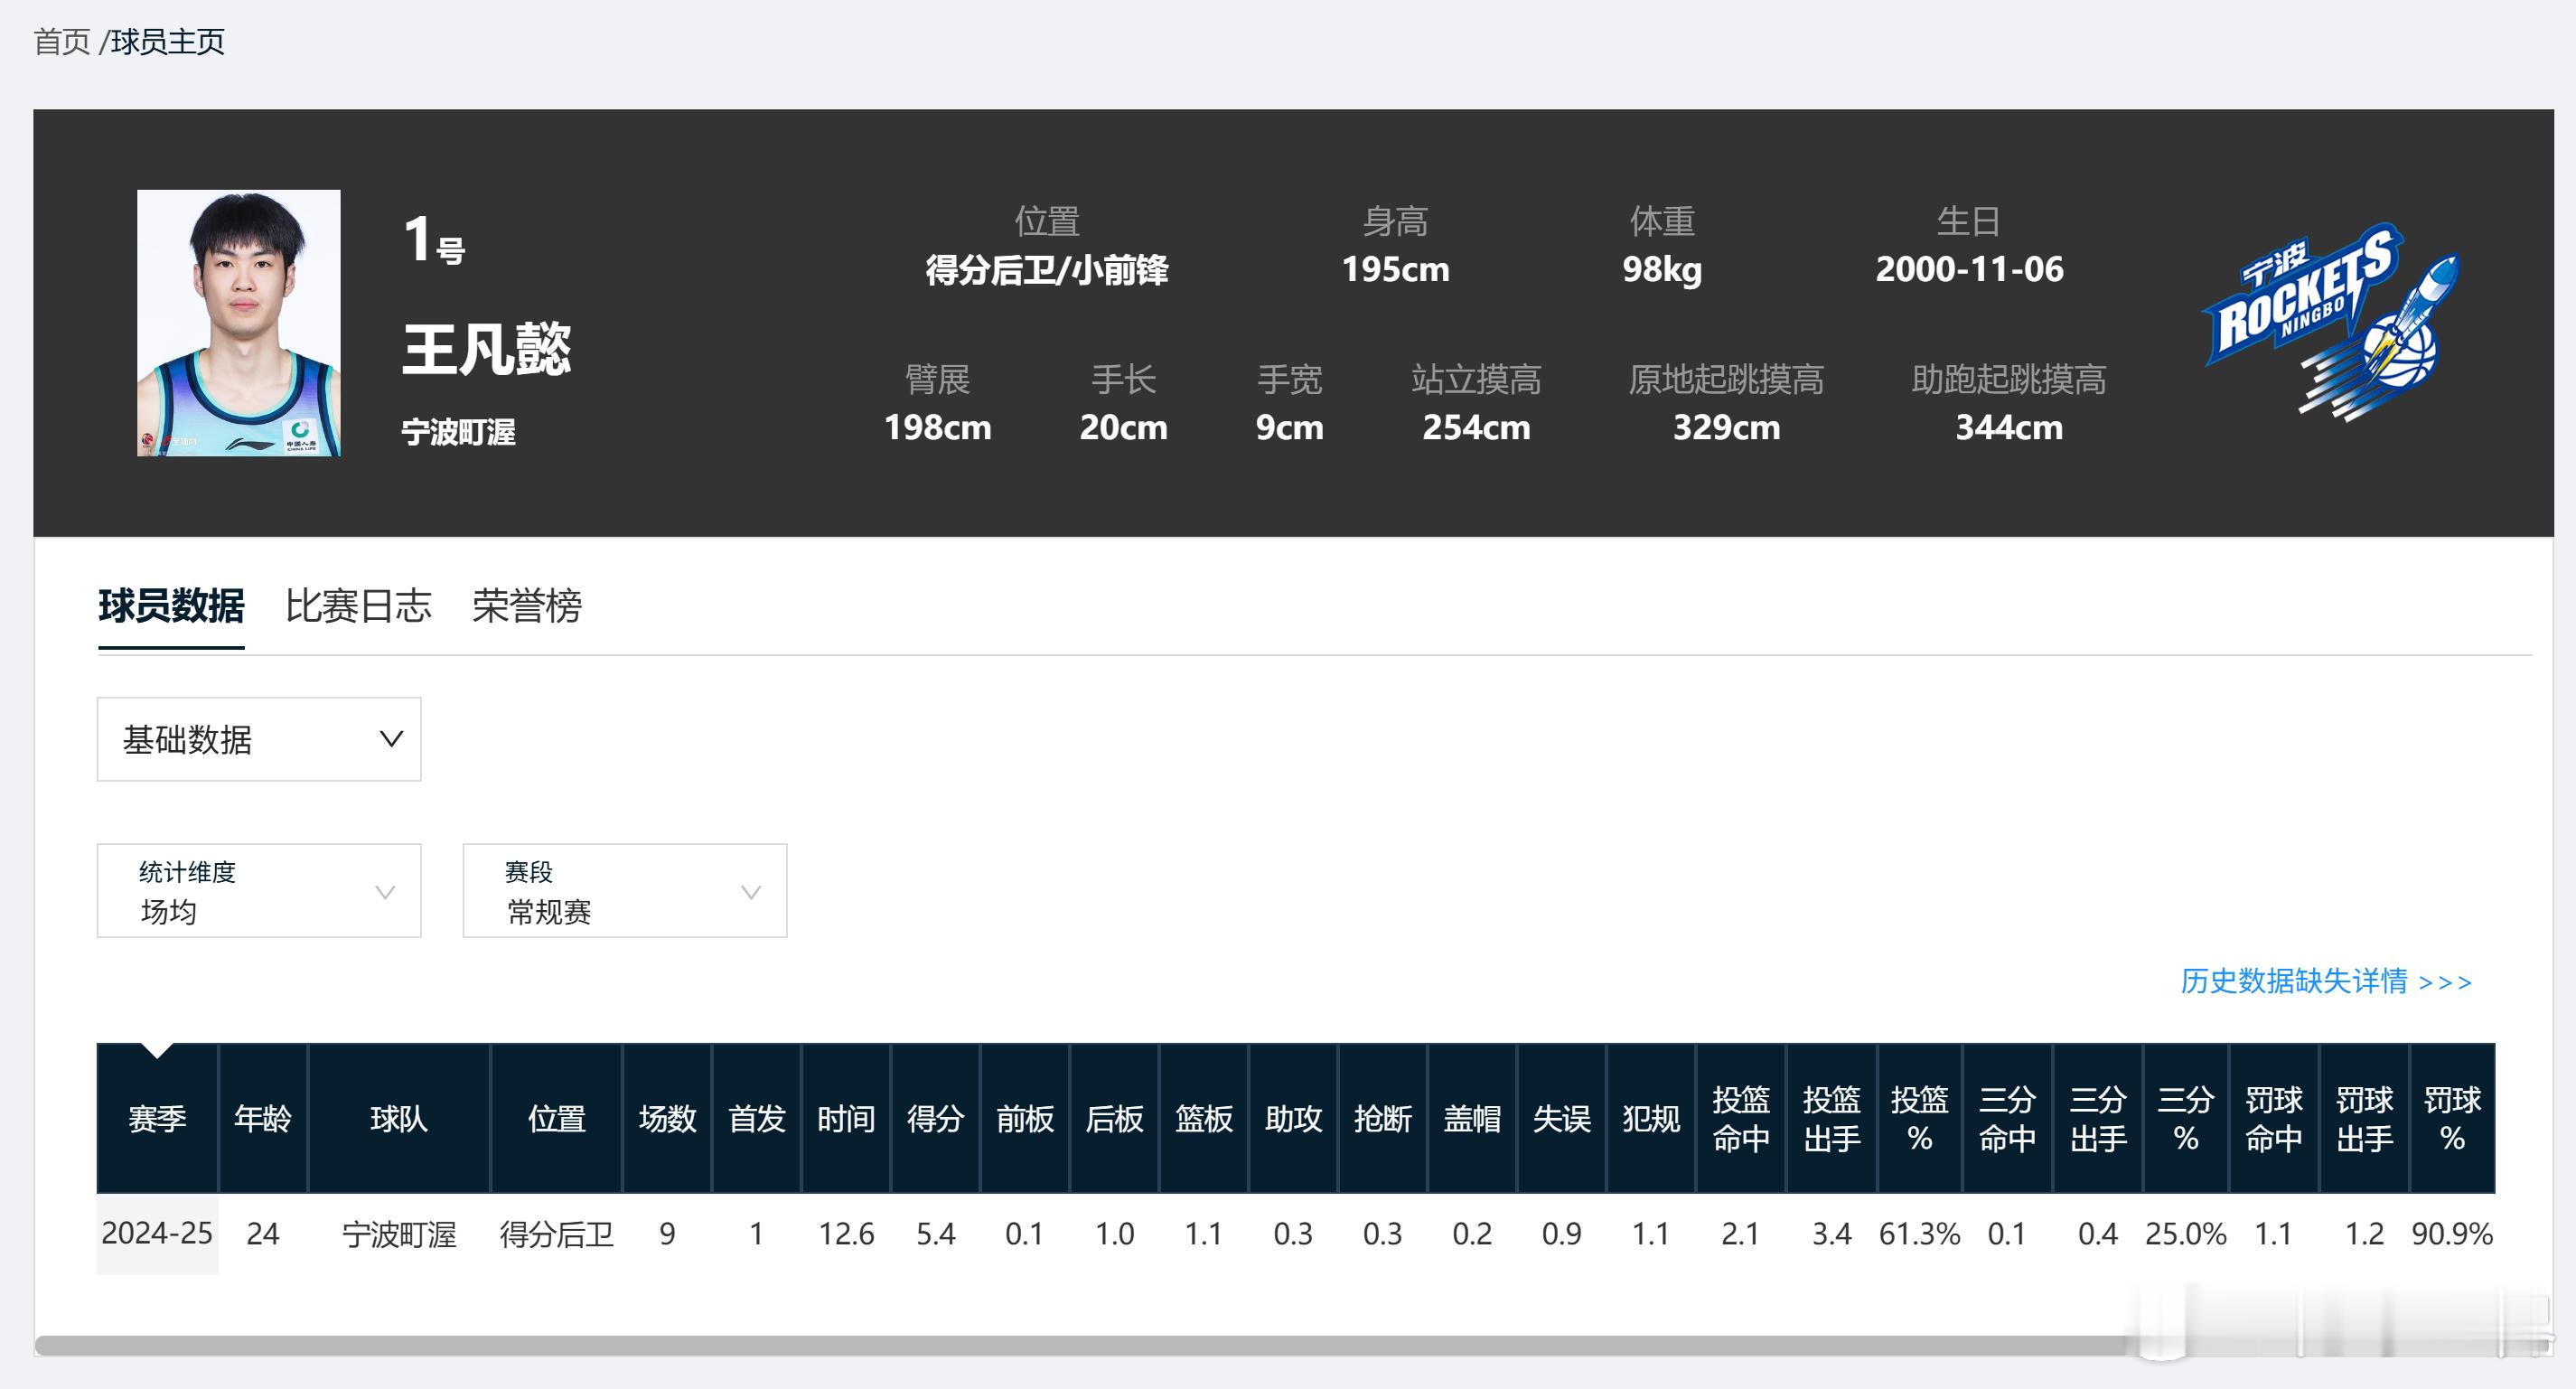Click the 得分 column header
The height and width of the screenshot is (1389, 2576).
934,1119
